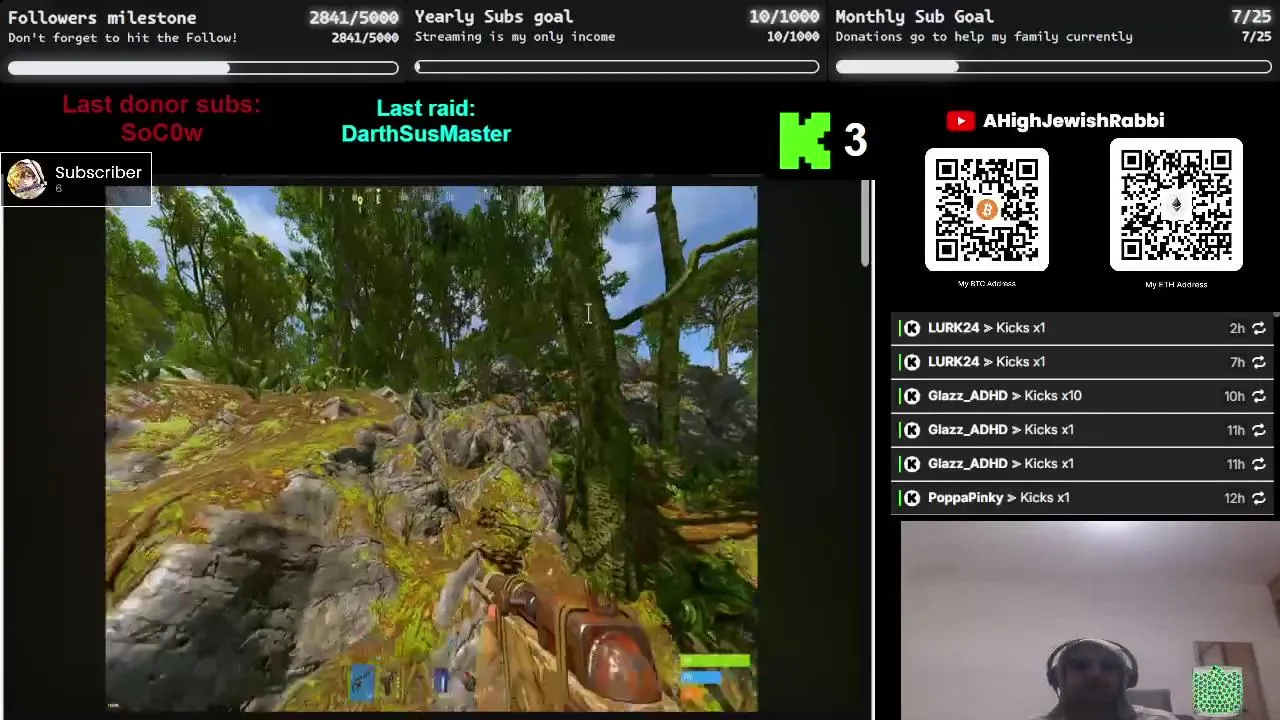Click the number 3 beside the Kick logo

click(x=854, y=141)
